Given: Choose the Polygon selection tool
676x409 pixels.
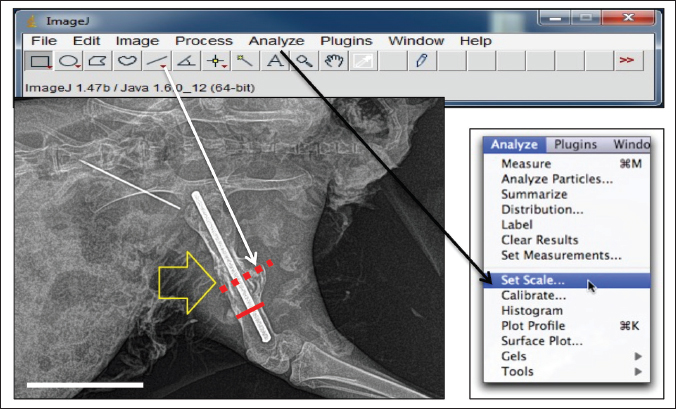Looking at the screenshot, I should (x=98, y=62).
